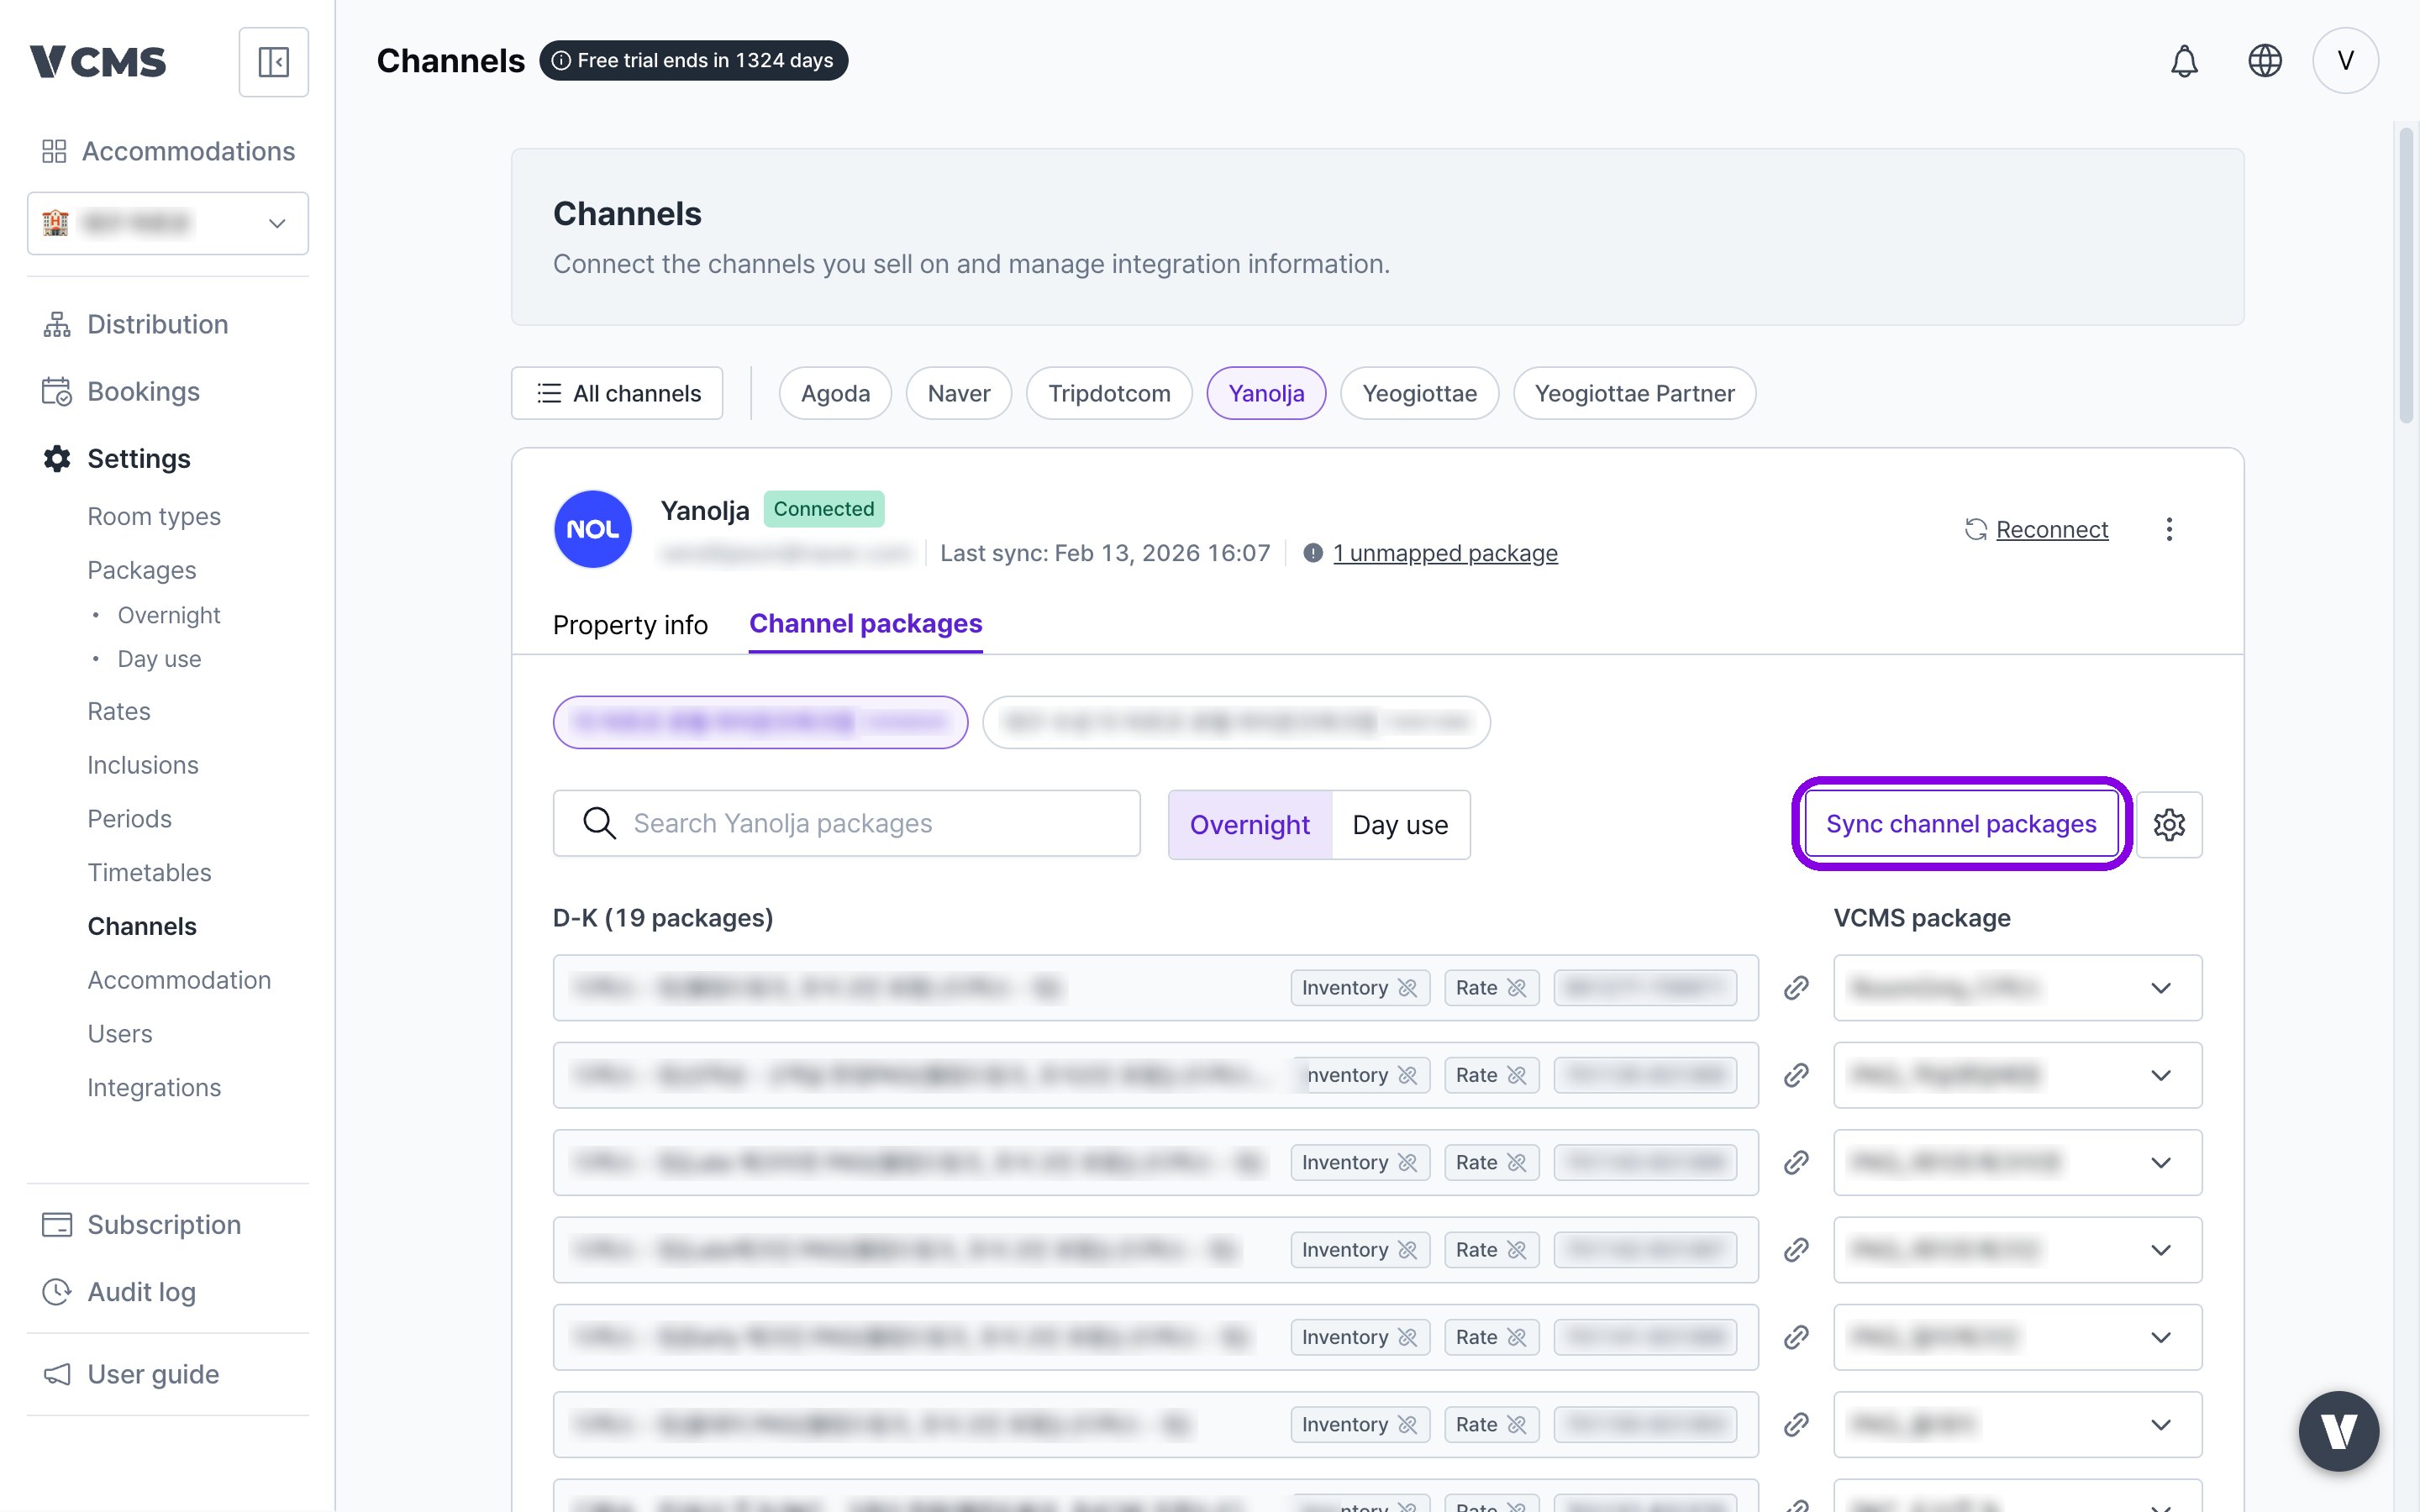Open channel package settings gear
The height and width of the screenshot is (1512, 2420).
tap(2169, 824)
